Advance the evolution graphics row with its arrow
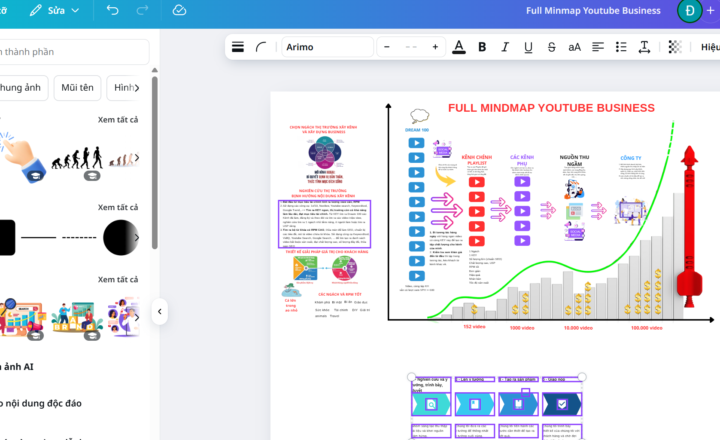720x440 pixels. tap(136, 158)
